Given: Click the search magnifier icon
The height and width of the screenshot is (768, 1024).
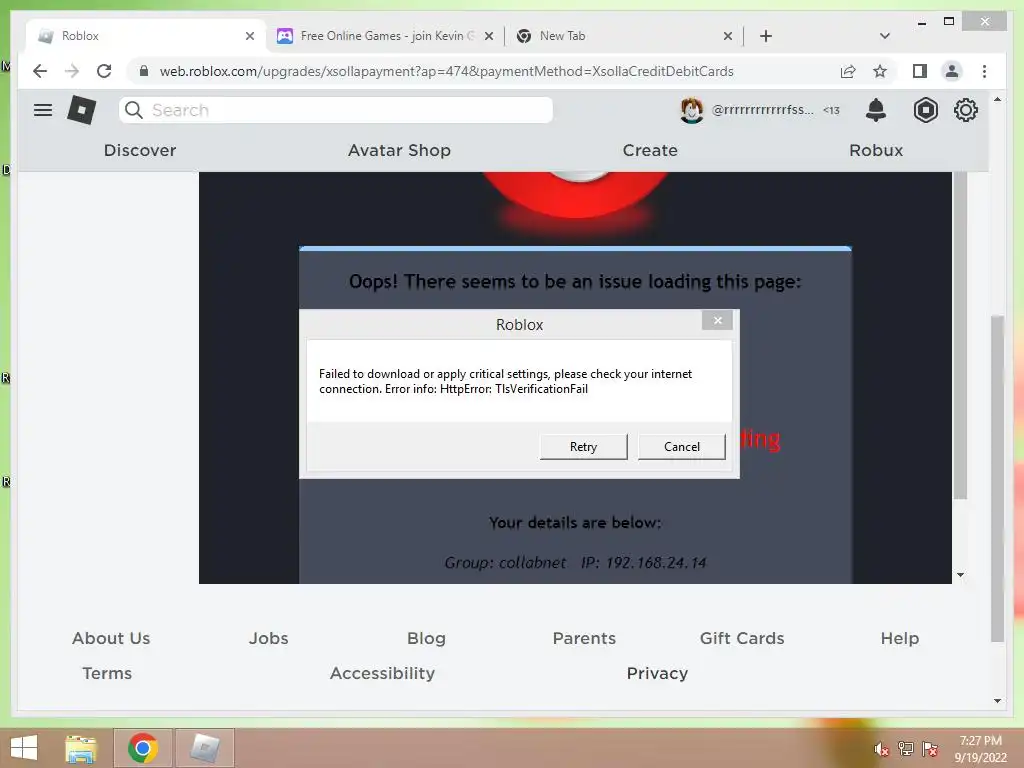Looking at the screenshot, I should click(133, 110).
